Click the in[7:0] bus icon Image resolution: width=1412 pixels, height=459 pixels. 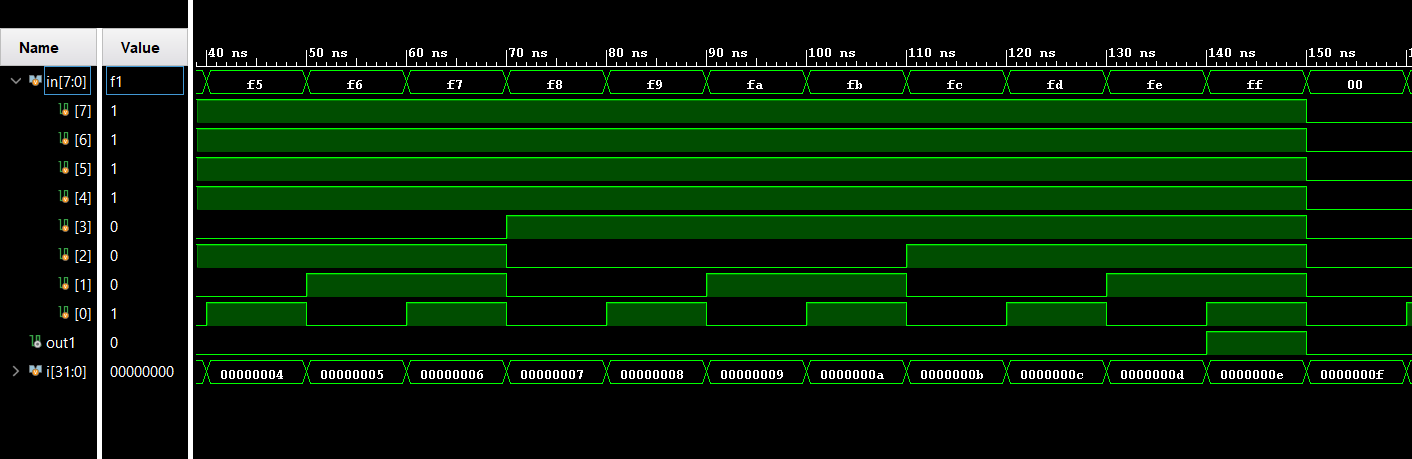coord(36,81)
